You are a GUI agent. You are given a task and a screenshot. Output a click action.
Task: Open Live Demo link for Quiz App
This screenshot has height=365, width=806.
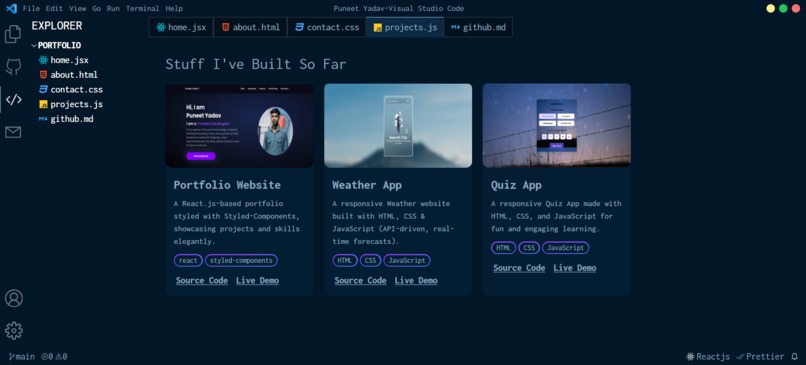575,268
